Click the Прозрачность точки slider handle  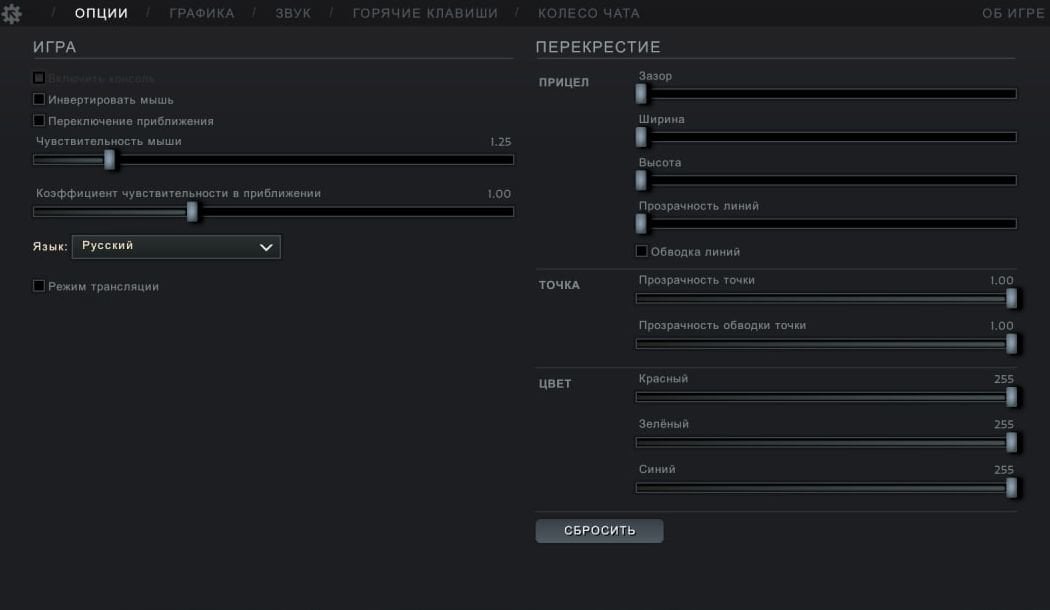coord(1012,299)
